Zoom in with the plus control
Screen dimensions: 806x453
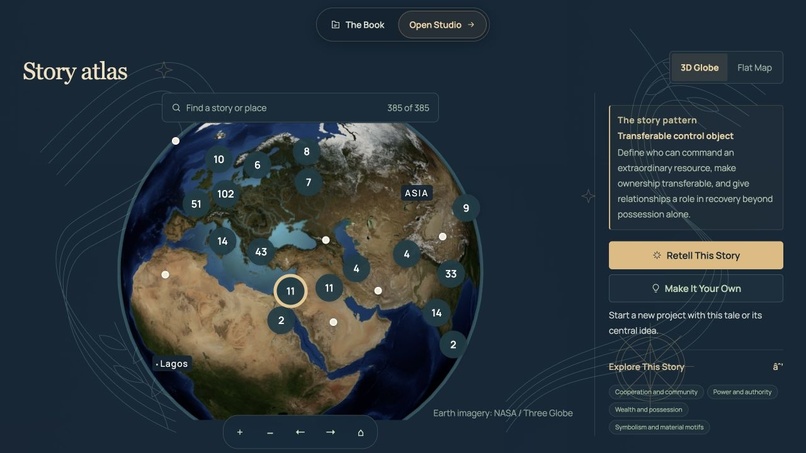point(240,432)
